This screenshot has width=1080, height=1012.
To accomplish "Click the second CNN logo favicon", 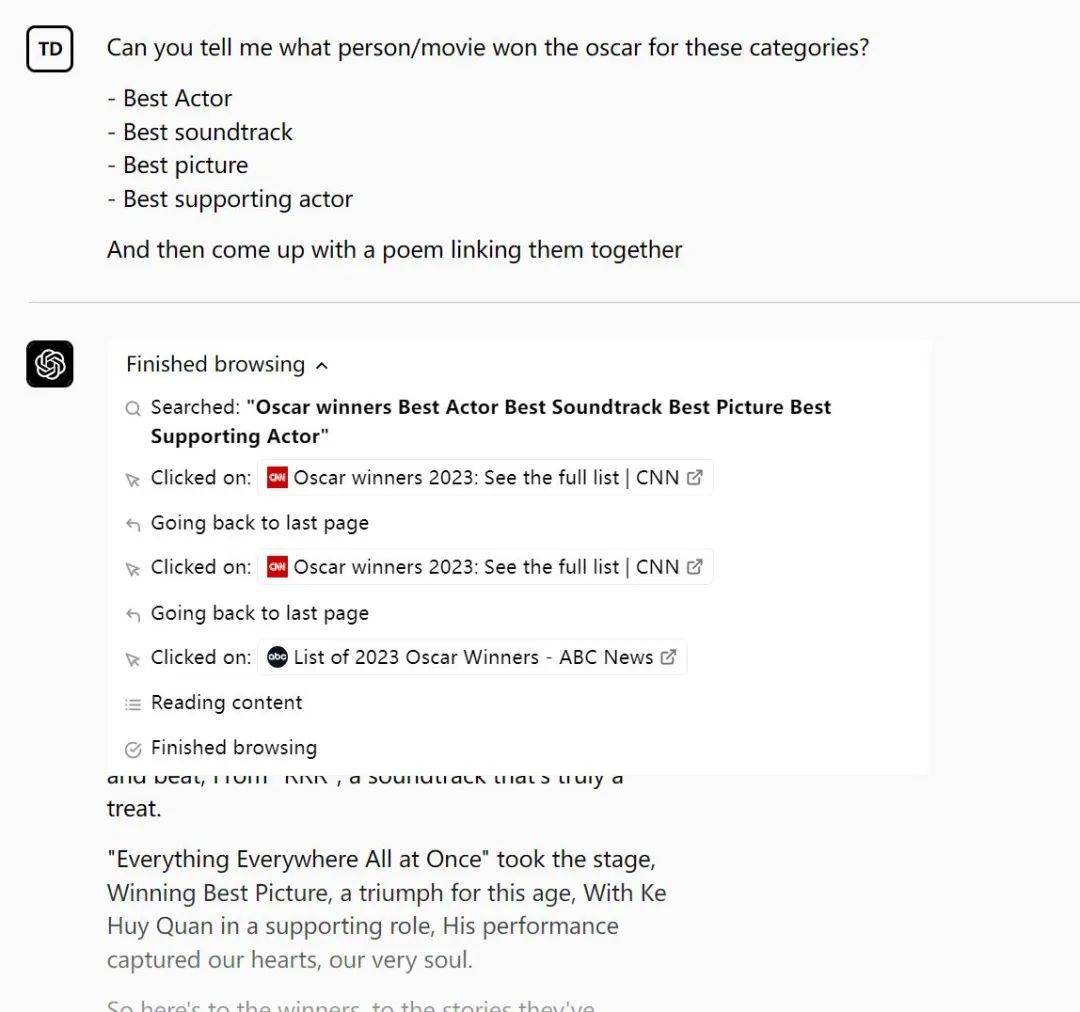I will pos(277,567).
